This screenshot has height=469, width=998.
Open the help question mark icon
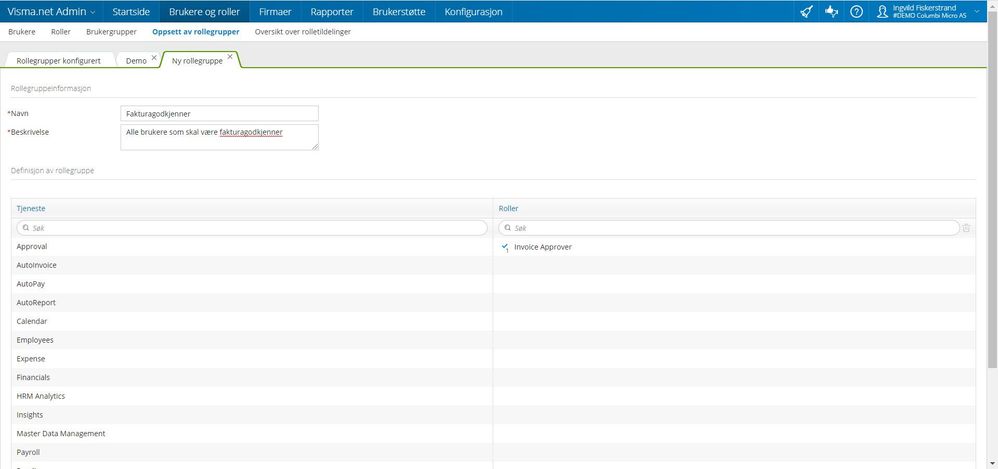tap(857, 11)
